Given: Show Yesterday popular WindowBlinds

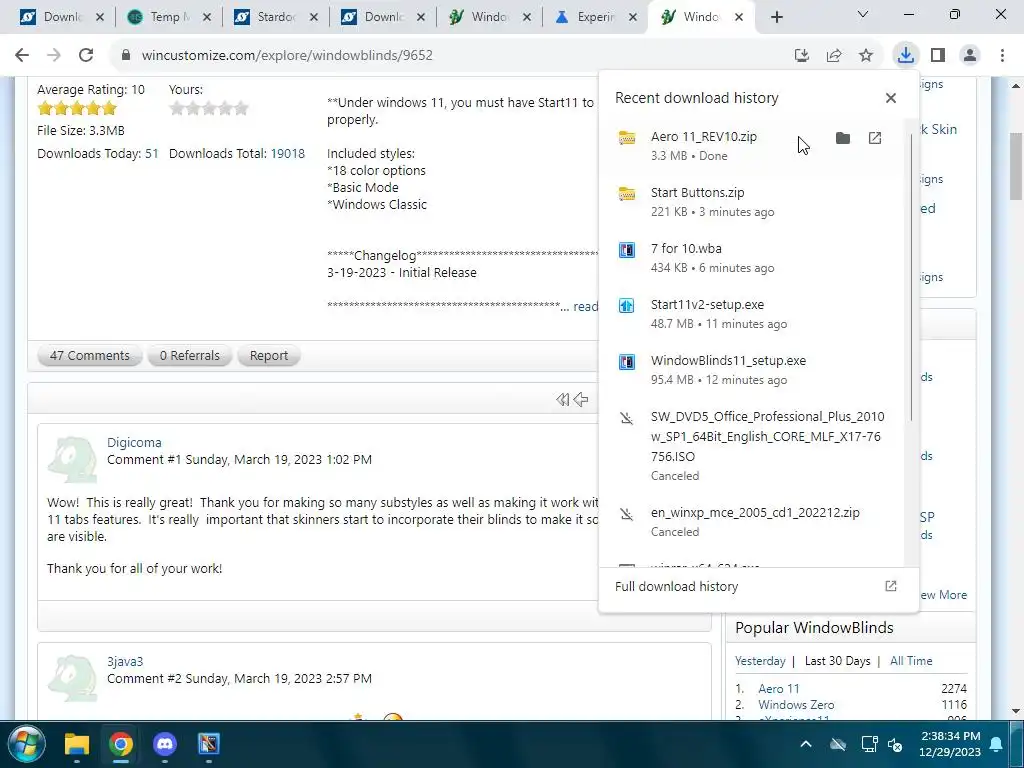Looking at the screenshot, I should pyautogui.click(x=760, y=661).
